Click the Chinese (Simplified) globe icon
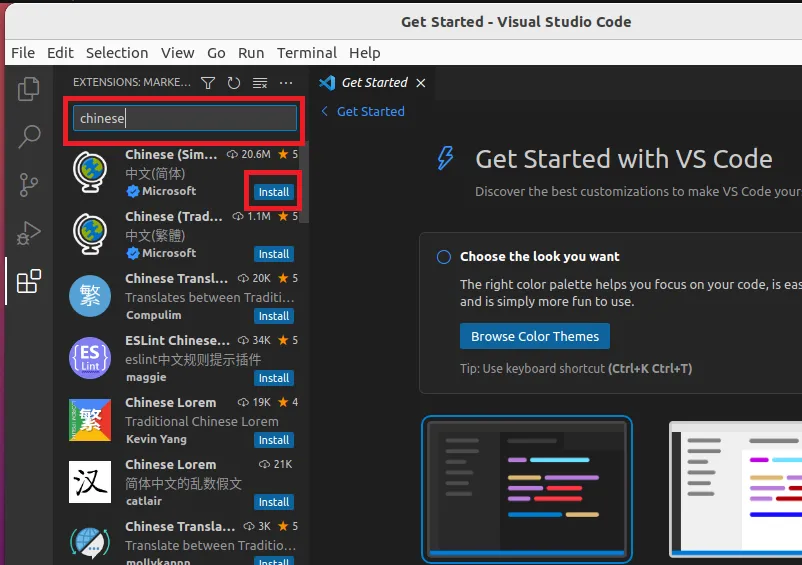 click(x=90, y=172)
